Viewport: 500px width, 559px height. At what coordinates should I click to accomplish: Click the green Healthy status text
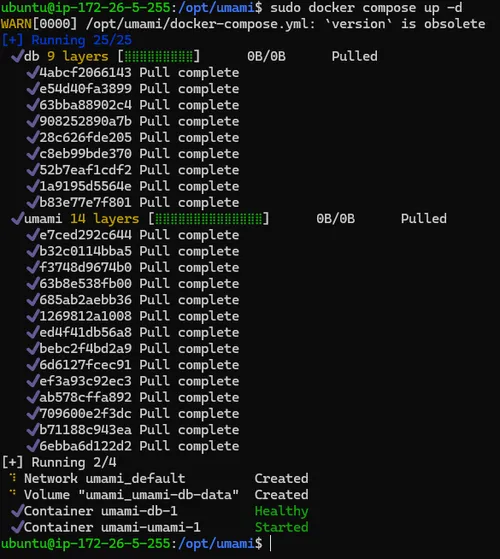pos(282,511)
